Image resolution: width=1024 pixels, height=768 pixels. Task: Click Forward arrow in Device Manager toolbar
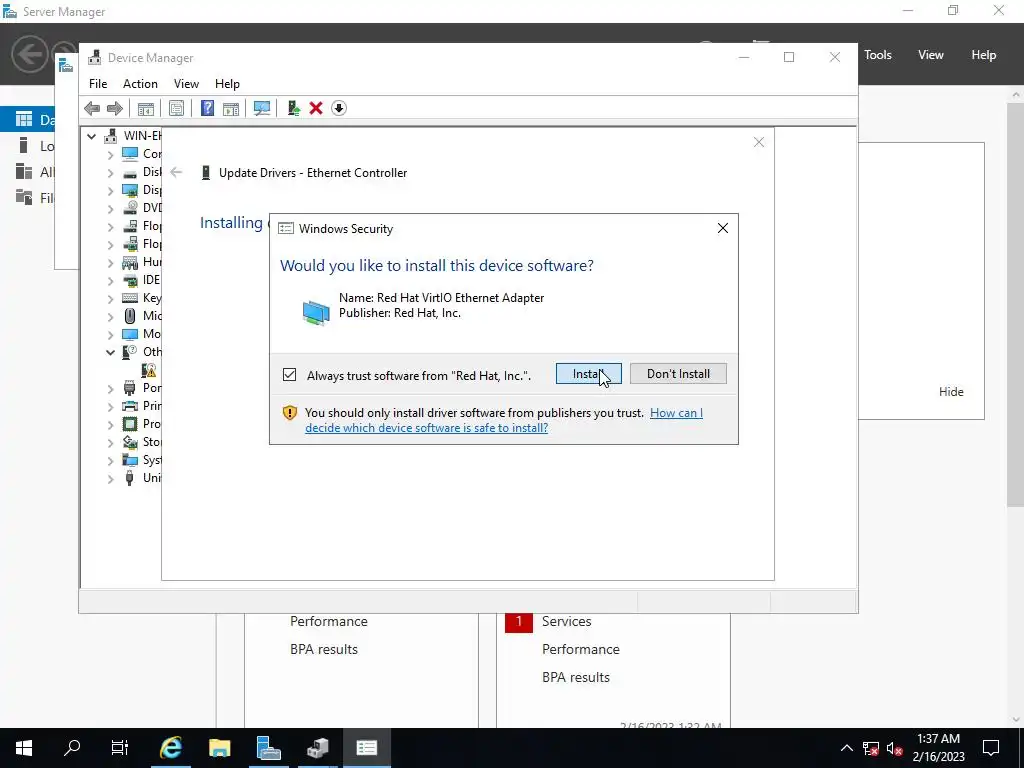[115, 108]
